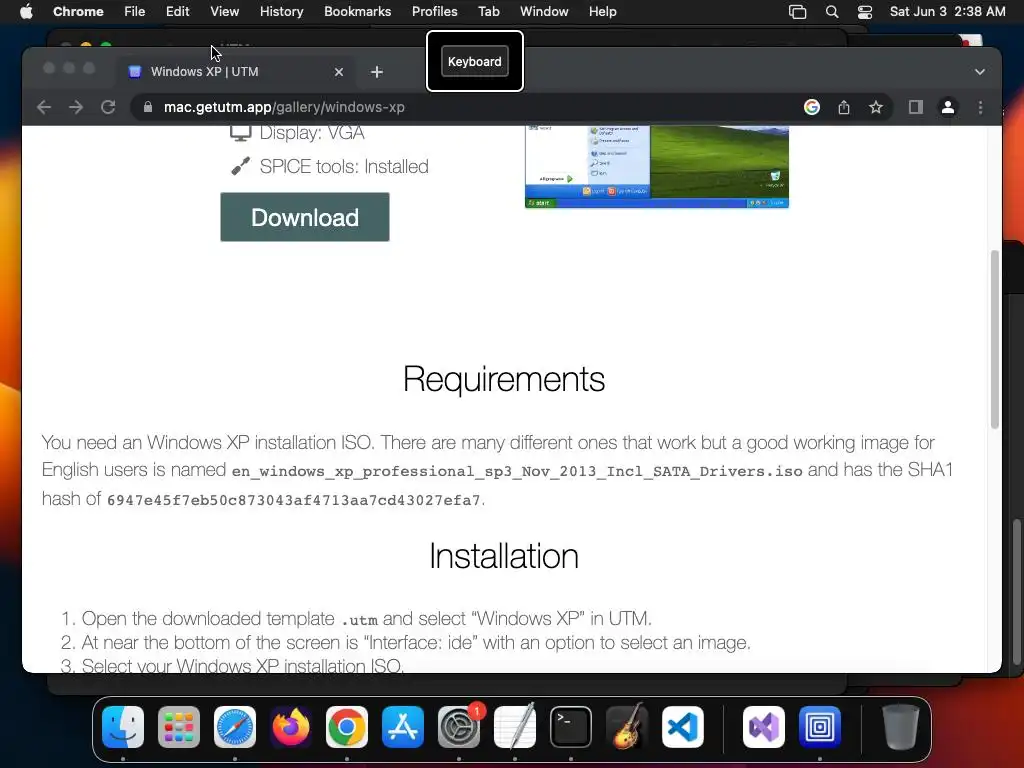Open the History menu
Image resolution: width=1024 pixels, height=768 pixels.
tap(281, 12)
